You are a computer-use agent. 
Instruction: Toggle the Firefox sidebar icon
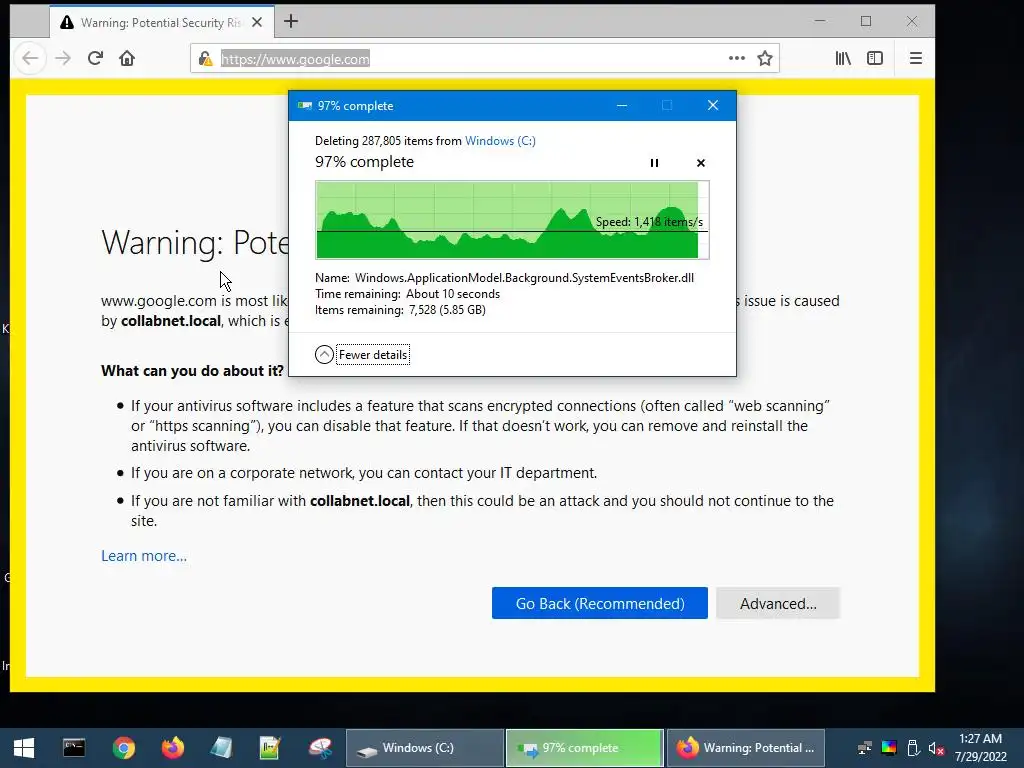(874, 58)
